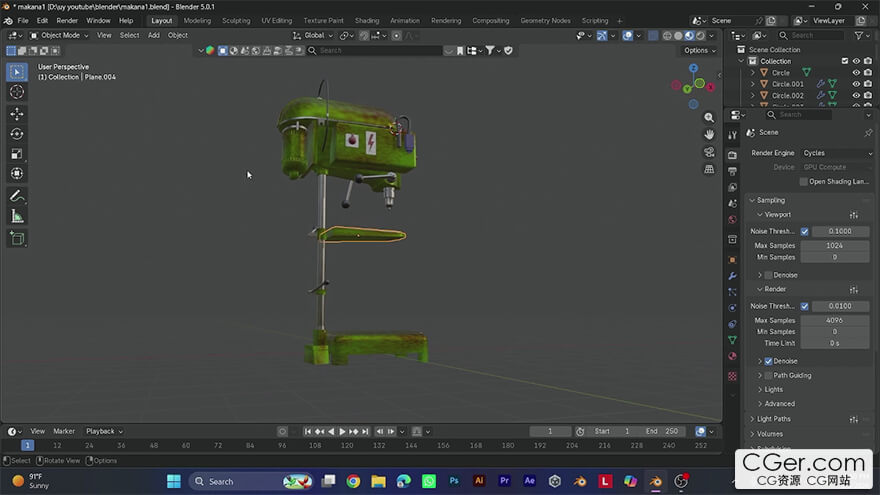
Task: Click Render Time Limit field
Action: click(835, 343)
